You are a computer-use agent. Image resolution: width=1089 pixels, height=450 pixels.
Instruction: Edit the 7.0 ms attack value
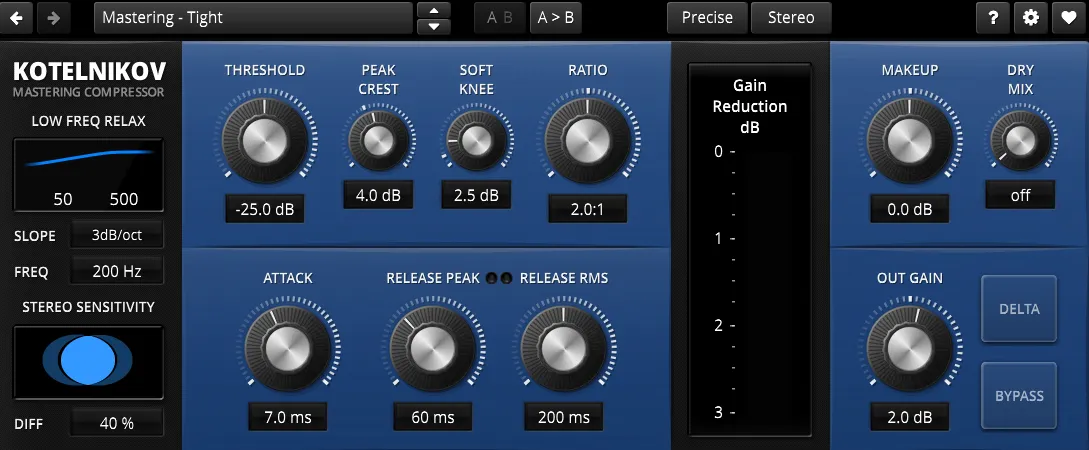point(288,417)
